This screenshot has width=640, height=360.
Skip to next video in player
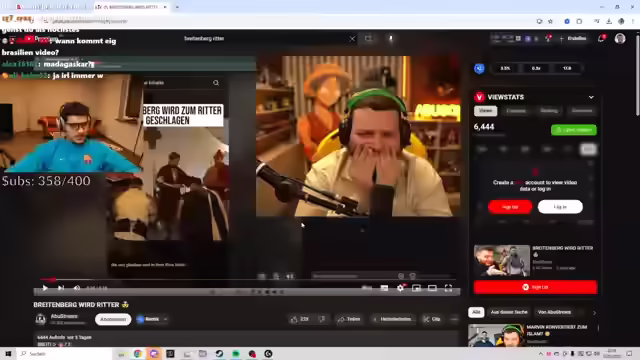pos(61,288)
